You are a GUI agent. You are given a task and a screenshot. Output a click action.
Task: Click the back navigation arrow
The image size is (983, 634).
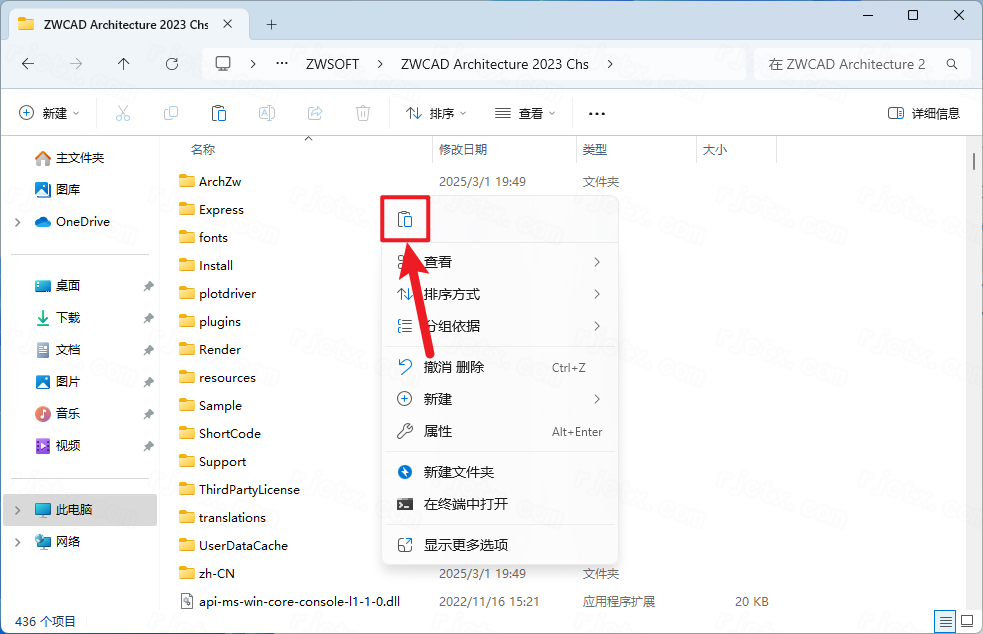click(28, 64)
